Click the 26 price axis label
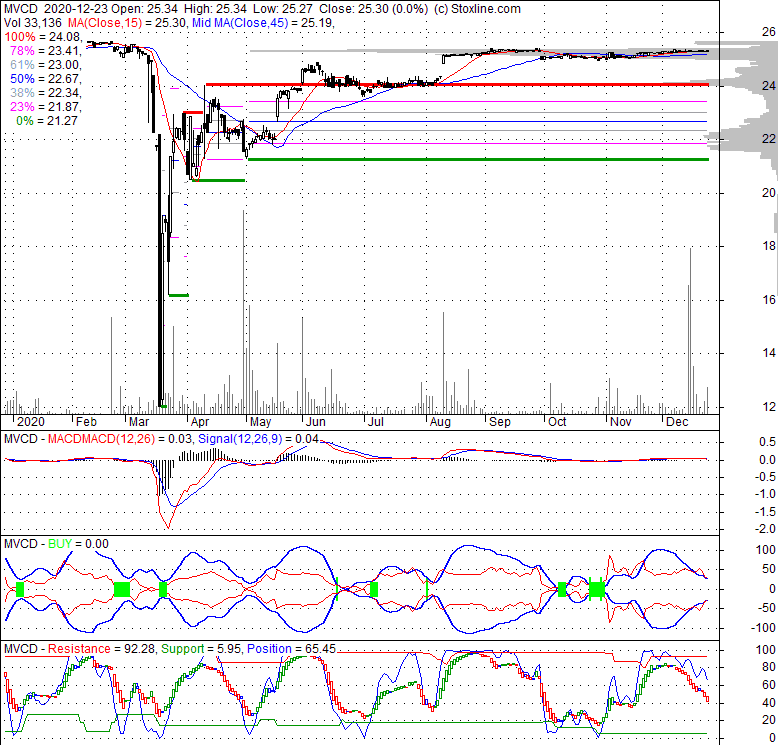Viewport: 780px width, 745px height. (769, 32)
